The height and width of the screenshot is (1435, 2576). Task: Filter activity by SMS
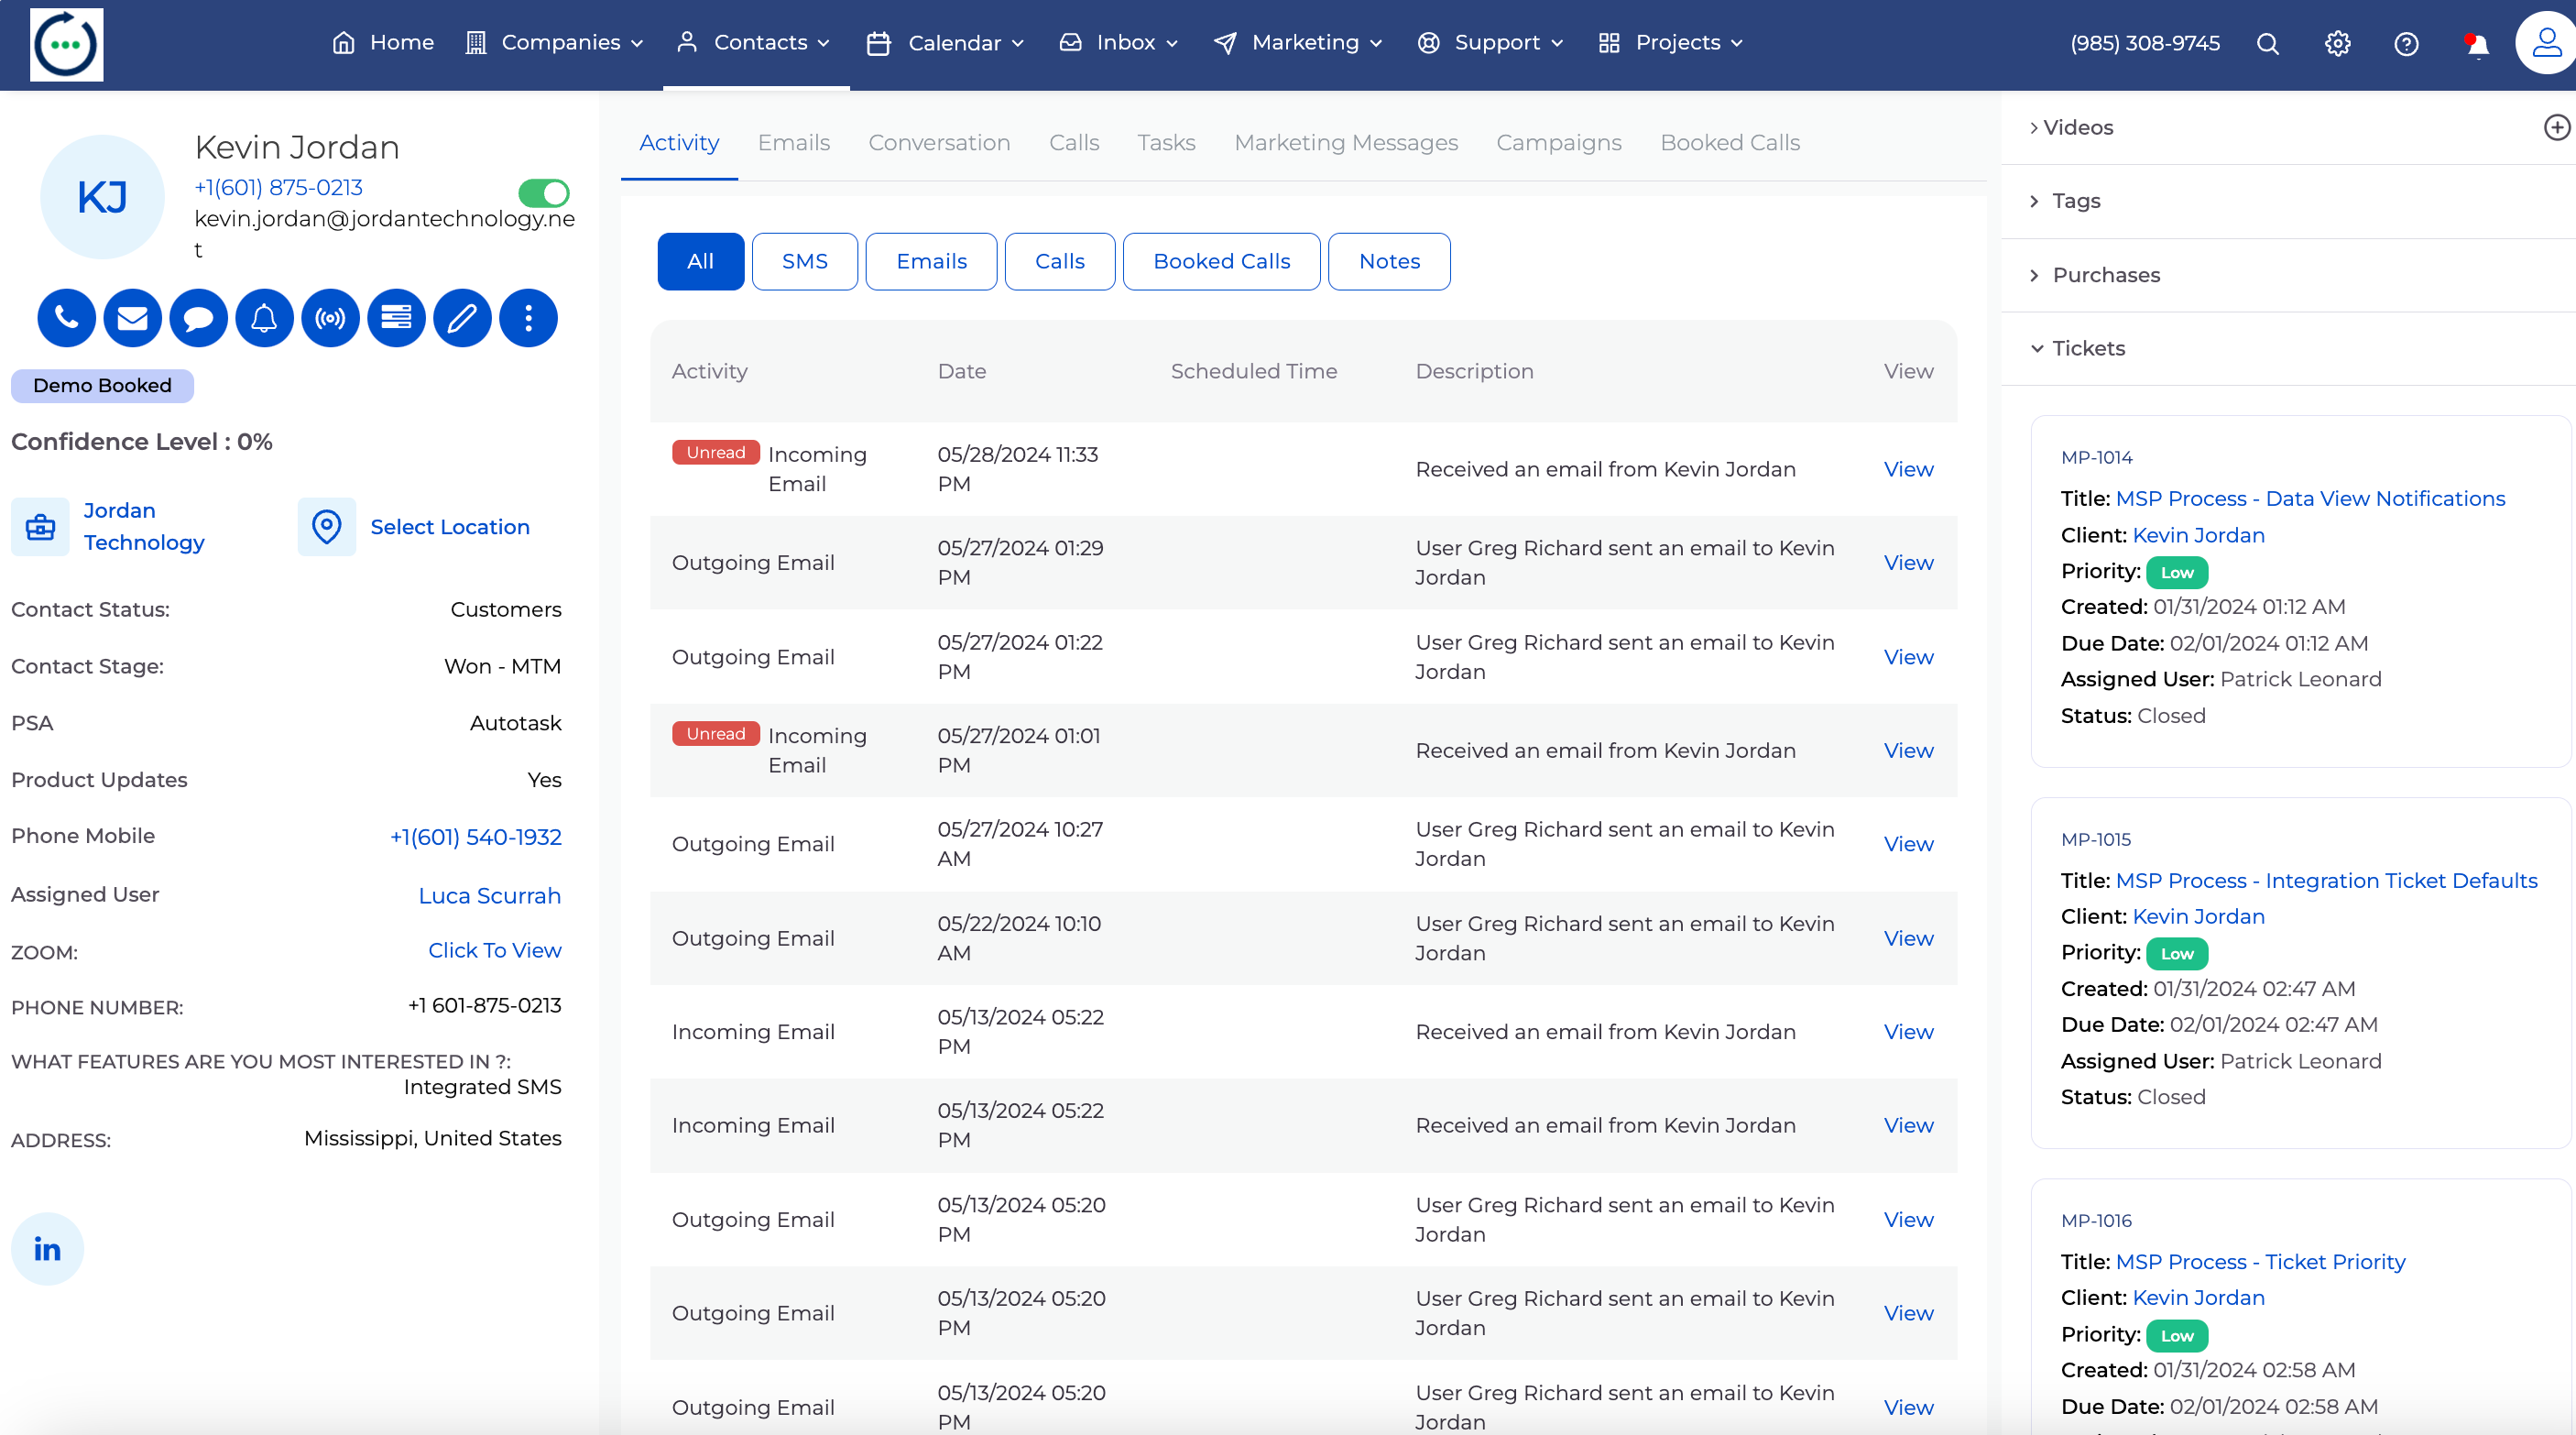804,261
